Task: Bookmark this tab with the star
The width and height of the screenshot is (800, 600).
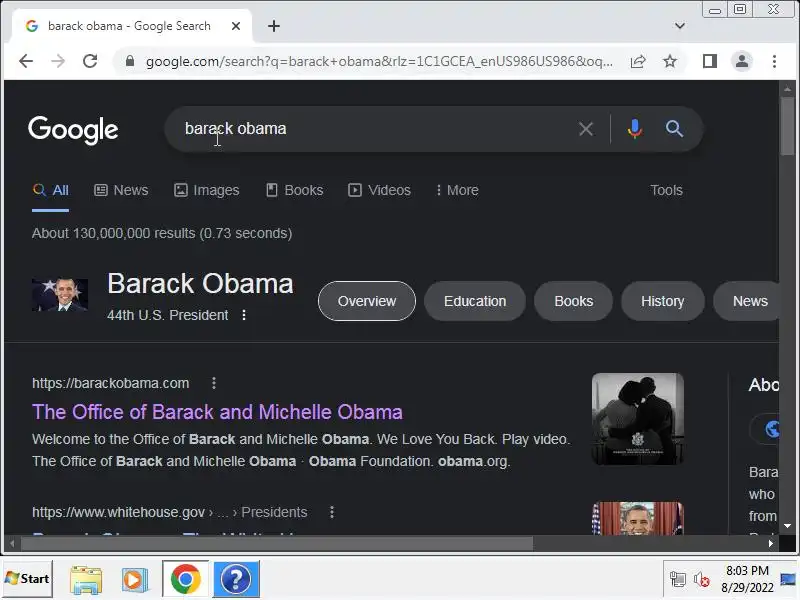Action: tap(670, 61)
